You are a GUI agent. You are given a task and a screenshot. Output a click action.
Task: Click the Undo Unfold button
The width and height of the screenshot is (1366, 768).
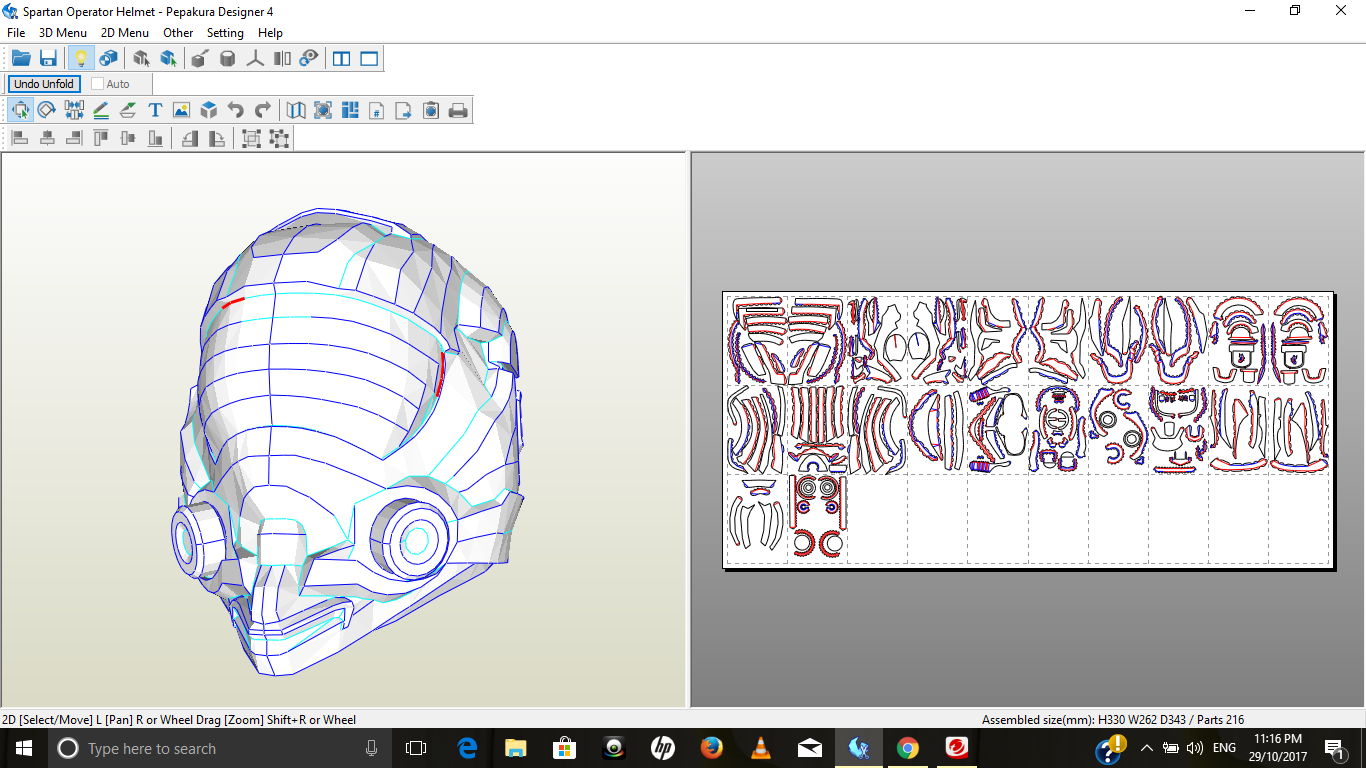point(44,84)
